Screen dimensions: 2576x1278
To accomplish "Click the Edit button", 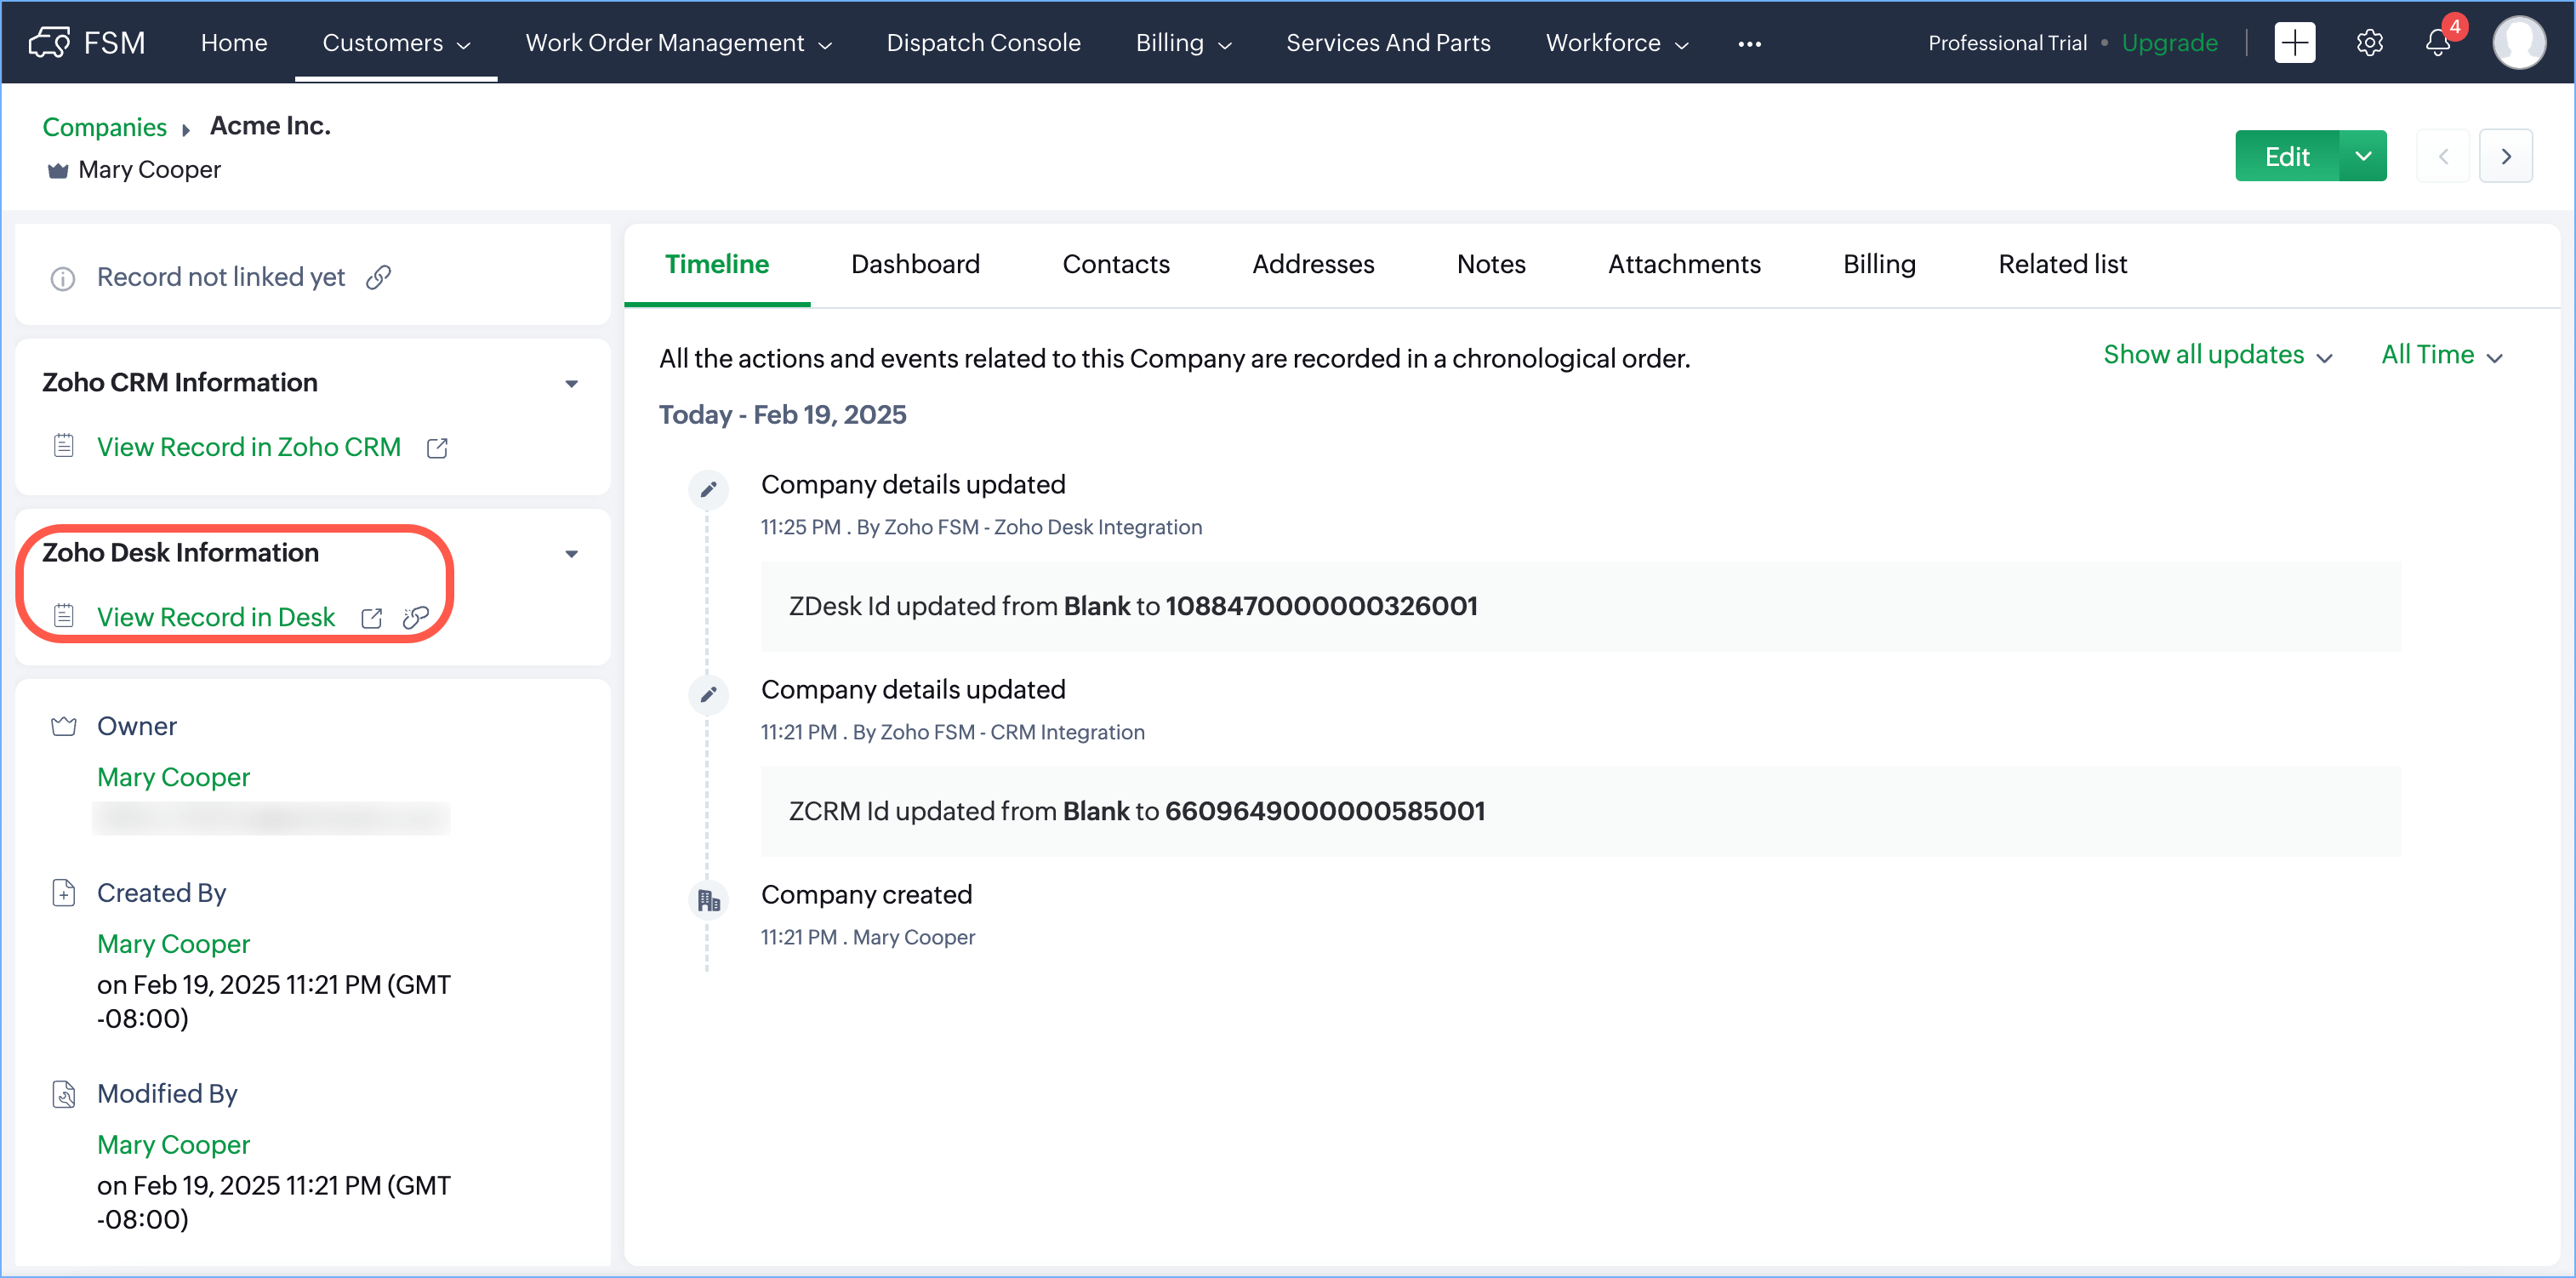I will [2286, 156].
